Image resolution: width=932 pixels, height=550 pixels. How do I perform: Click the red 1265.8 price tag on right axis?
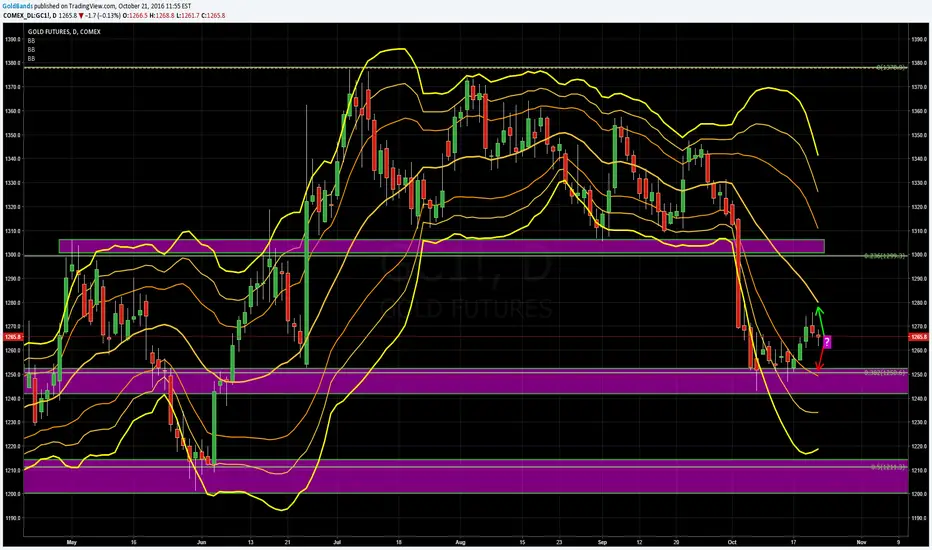coord(918,337)
